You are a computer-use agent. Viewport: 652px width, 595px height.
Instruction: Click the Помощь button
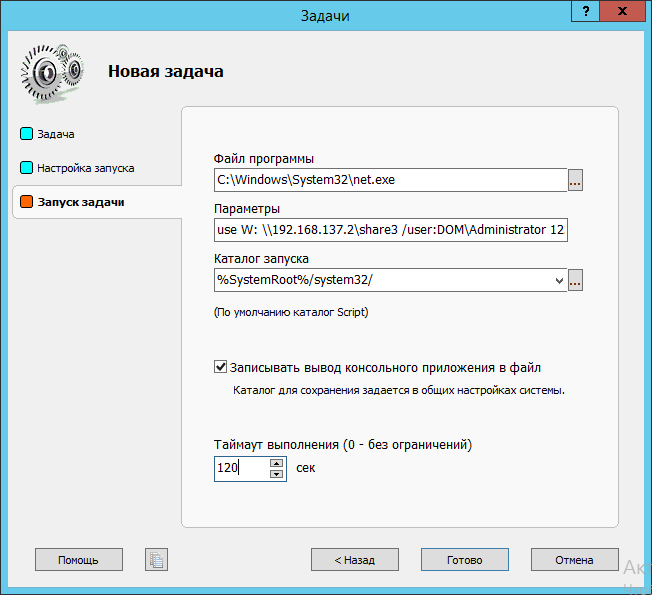click(x=79, y=560)
